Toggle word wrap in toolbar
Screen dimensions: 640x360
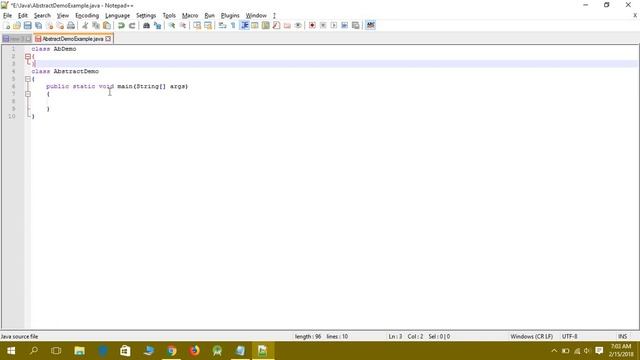click(222, 25)
